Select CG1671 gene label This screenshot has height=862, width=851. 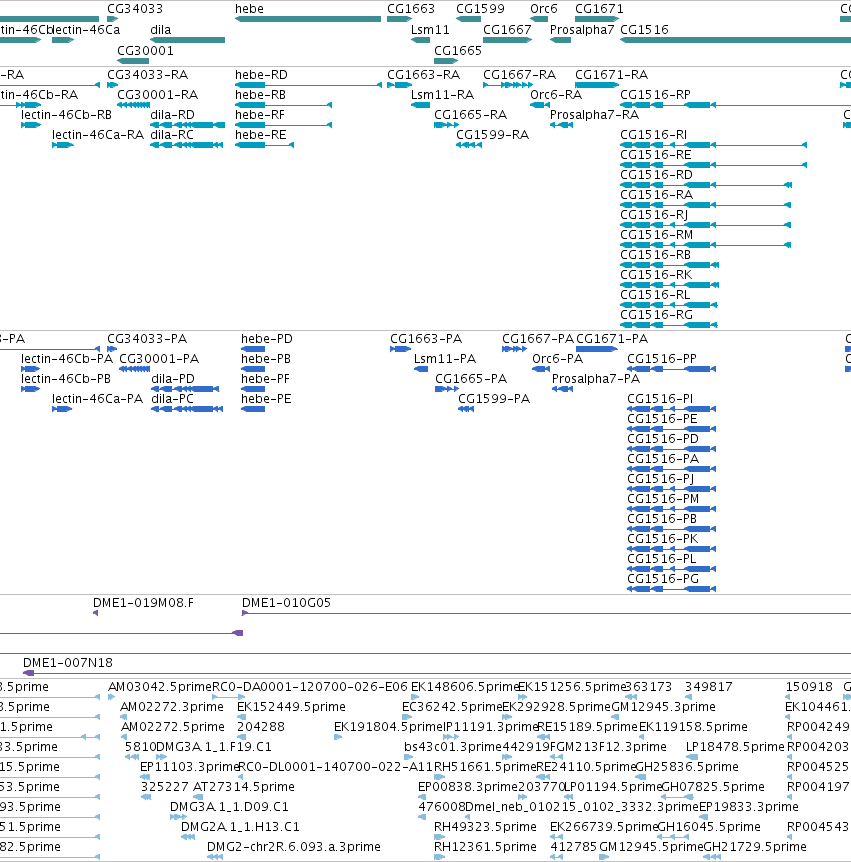point(599,9)
